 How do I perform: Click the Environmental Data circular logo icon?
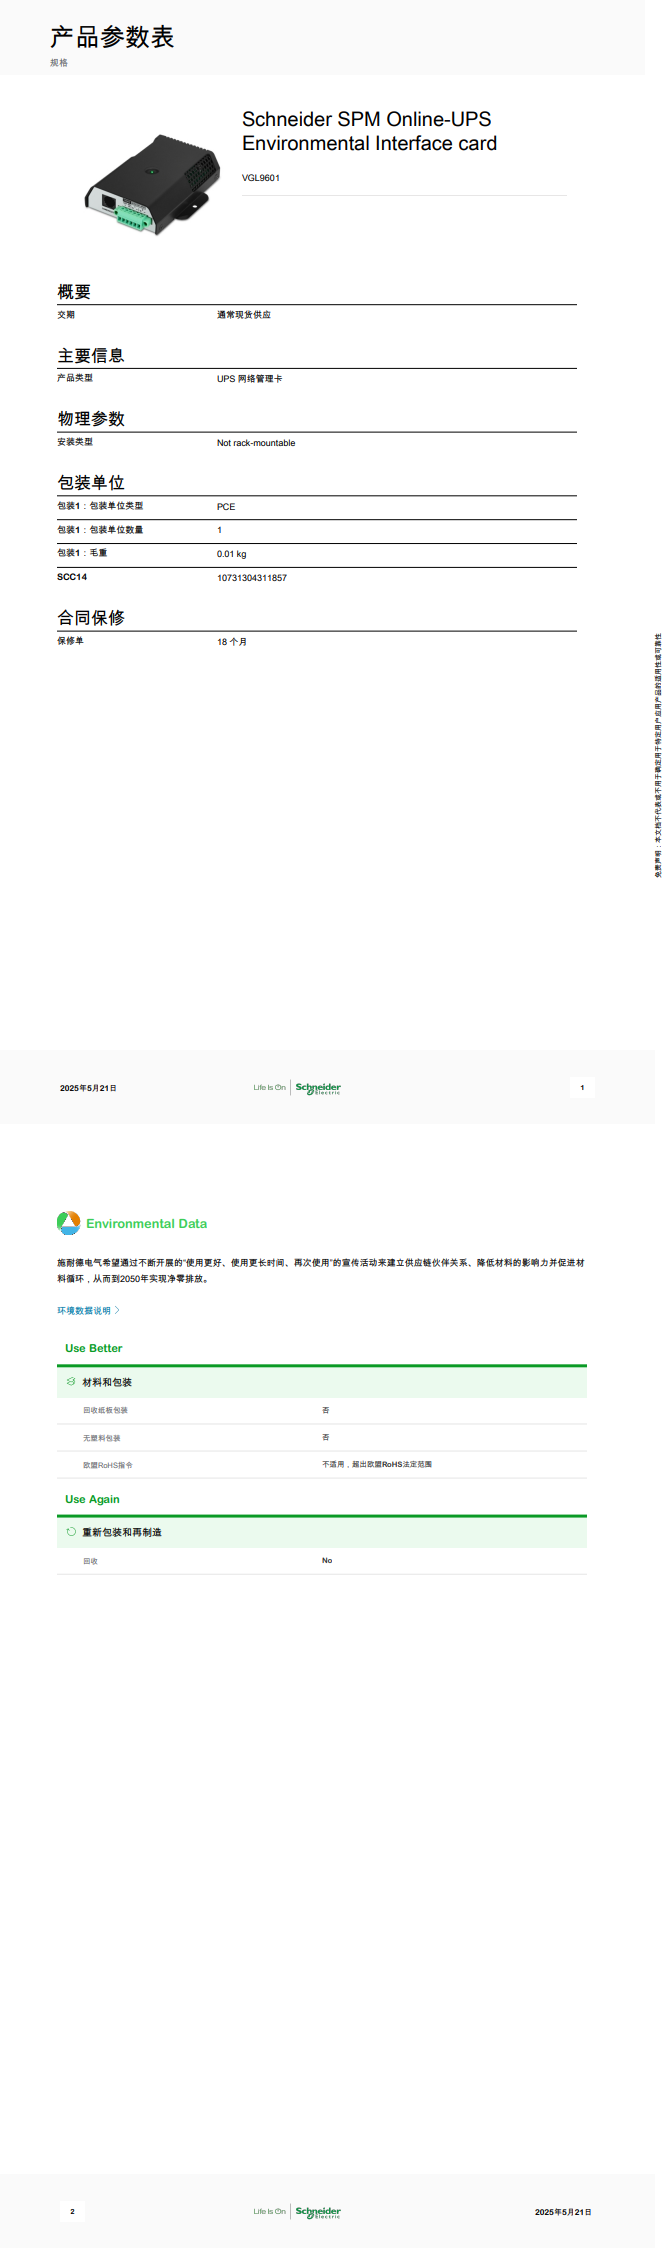click(68, 1223)
